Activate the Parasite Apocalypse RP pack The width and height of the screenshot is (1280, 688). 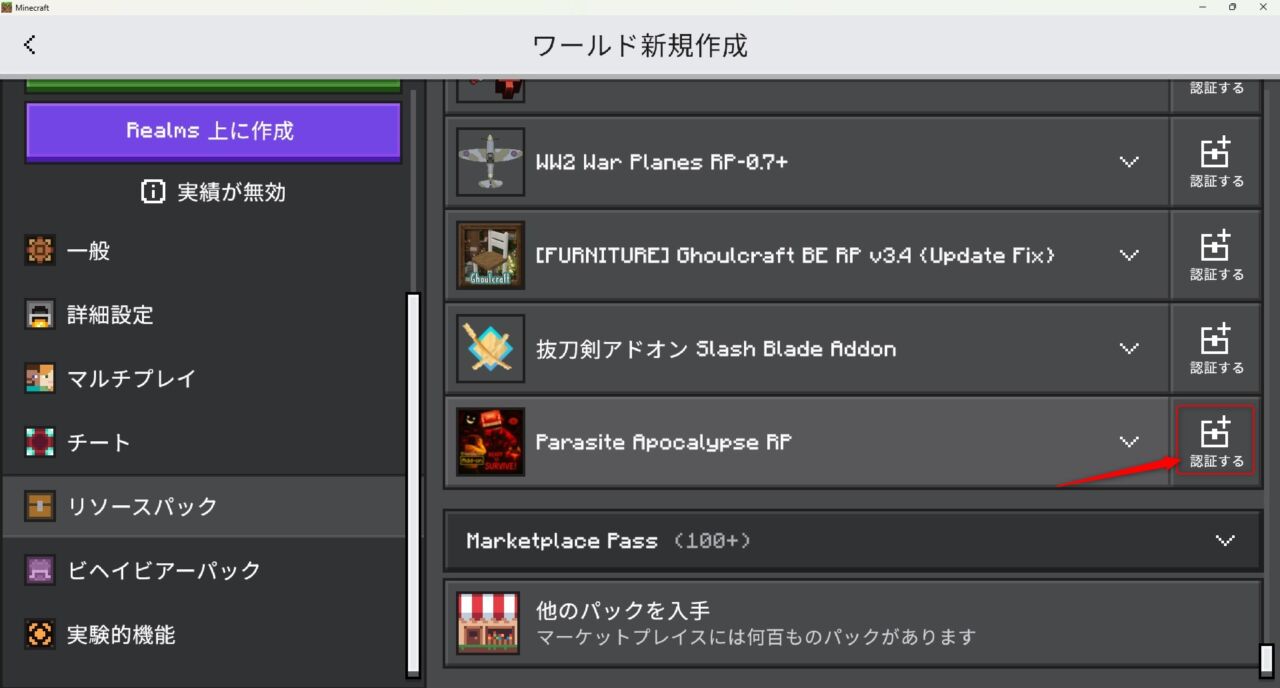click(1216, 442)
